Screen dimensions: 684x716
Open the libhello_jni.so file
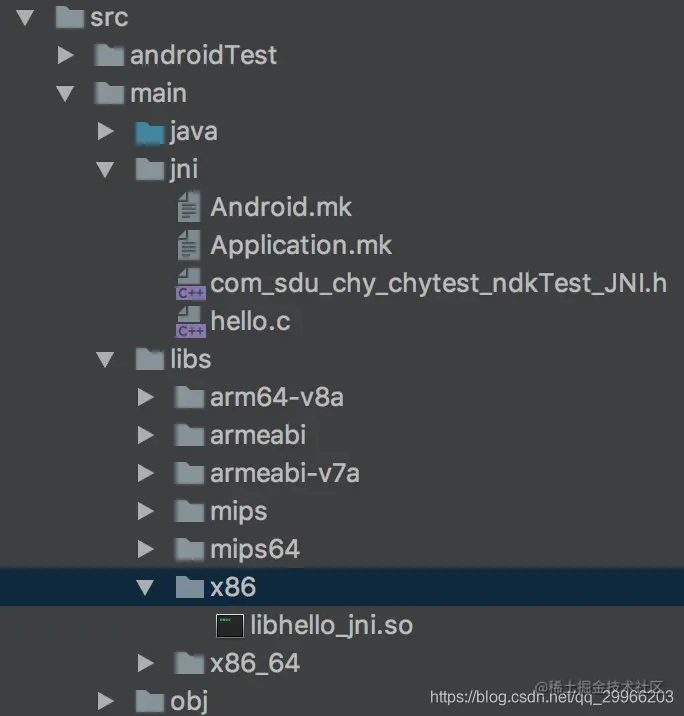(331, 626)
